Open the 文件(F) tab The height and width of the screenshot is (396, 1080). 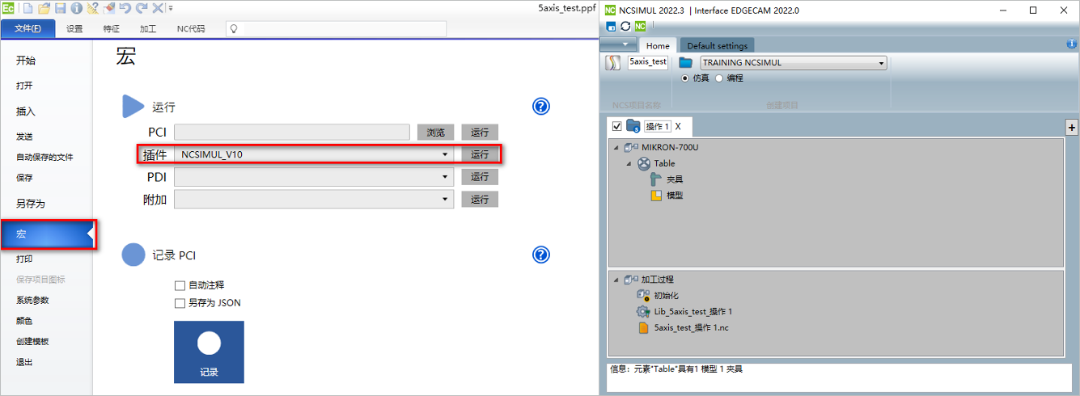pyautogui.click(x=28, y=29)
